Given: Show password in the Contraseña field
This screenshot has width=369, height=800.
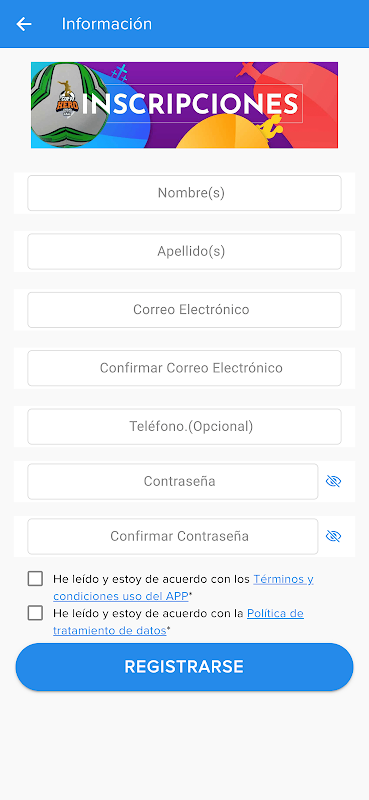Looking at the screenshot, I should point(333,481).
